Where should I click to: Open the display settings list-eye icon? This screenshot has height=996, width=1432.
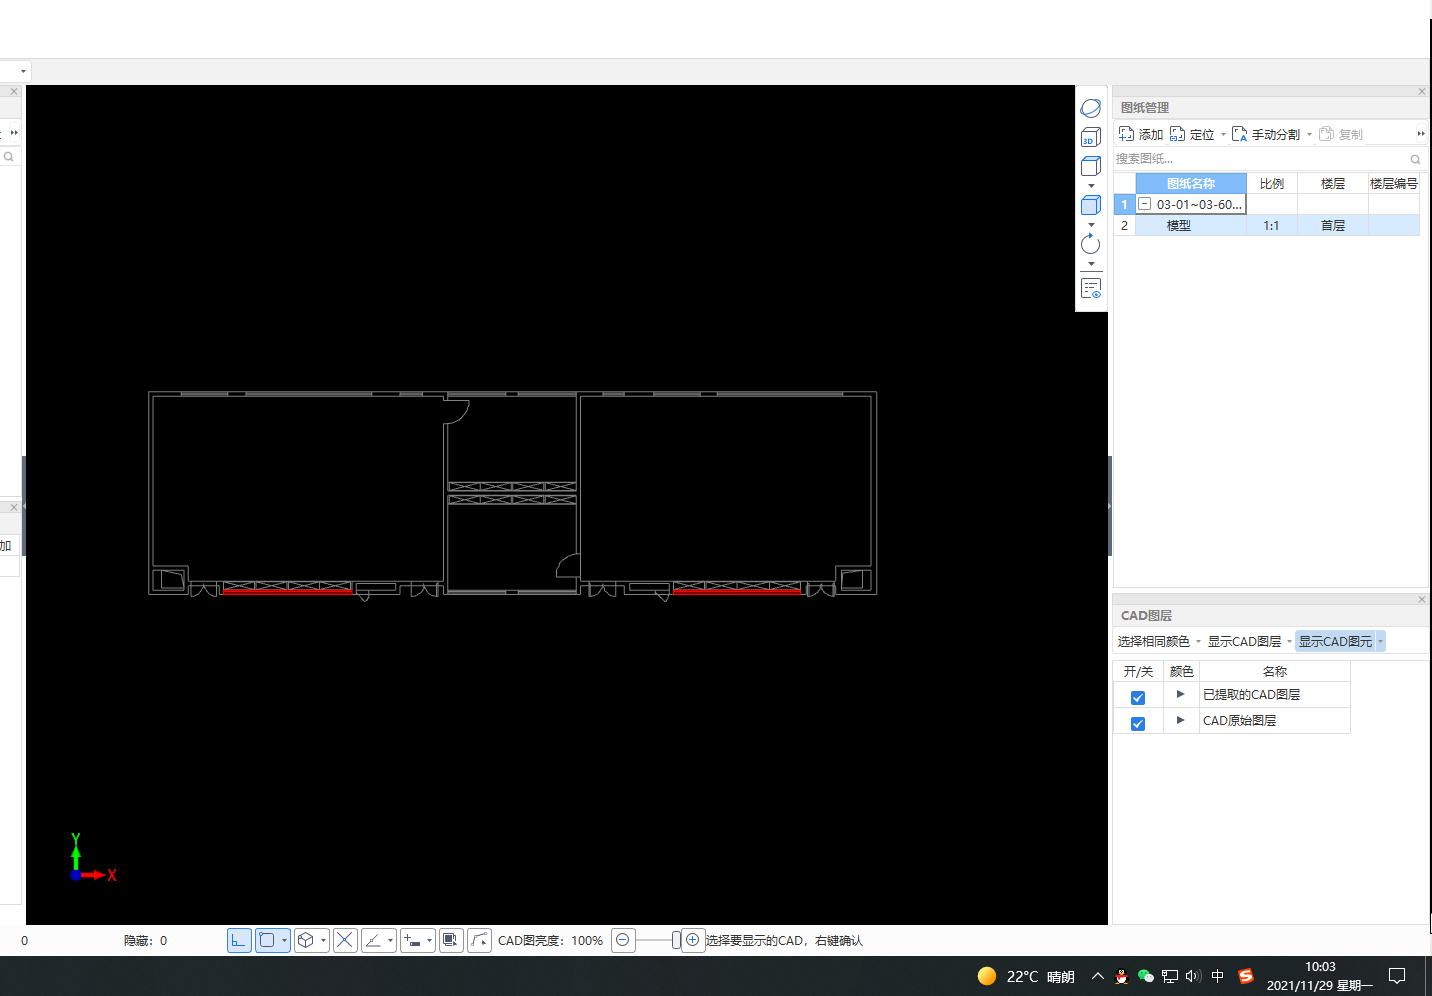pyautogui.click(x=1091, y=288)
